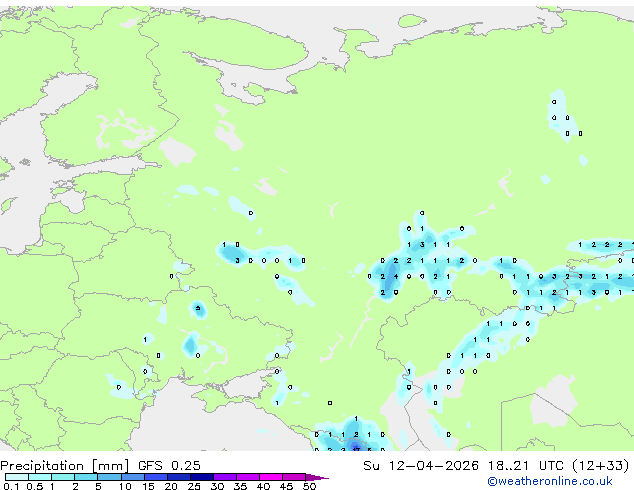Select the 0.5–1 mm legend swatch
Image resolution: width=634 pixels, height=490 pixels.
tap(40, 477)
